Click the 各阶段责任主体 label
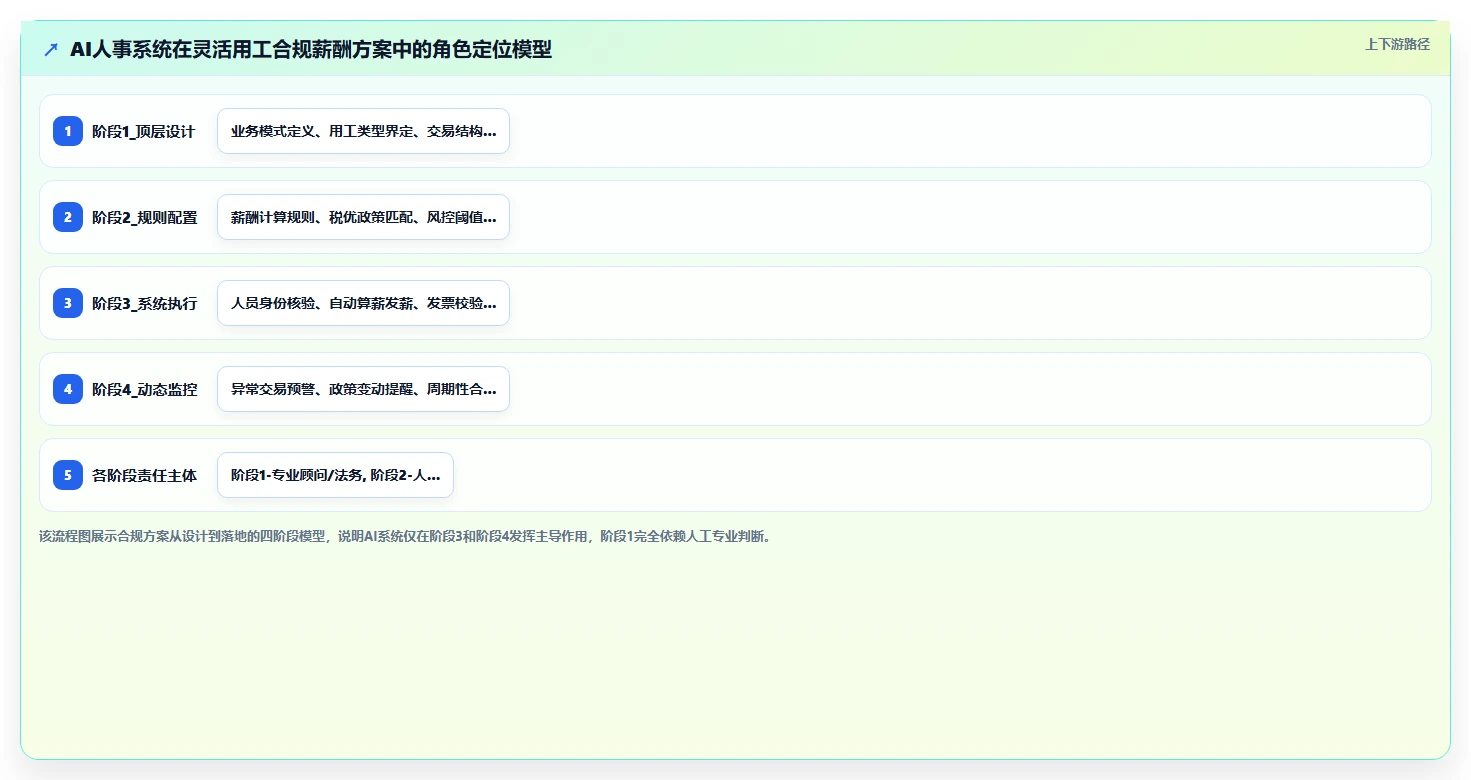The width and height of the screenshot is (1471, 780). point(145,475)
